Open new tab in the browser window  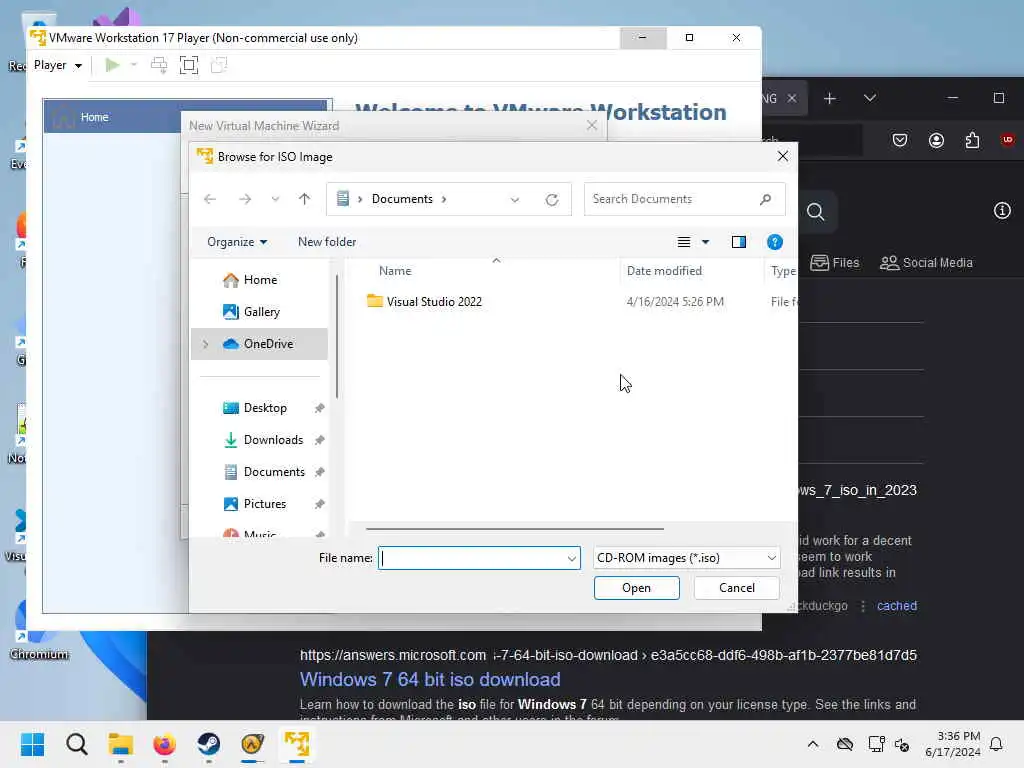pyautogui.click(x=829, y=99)
